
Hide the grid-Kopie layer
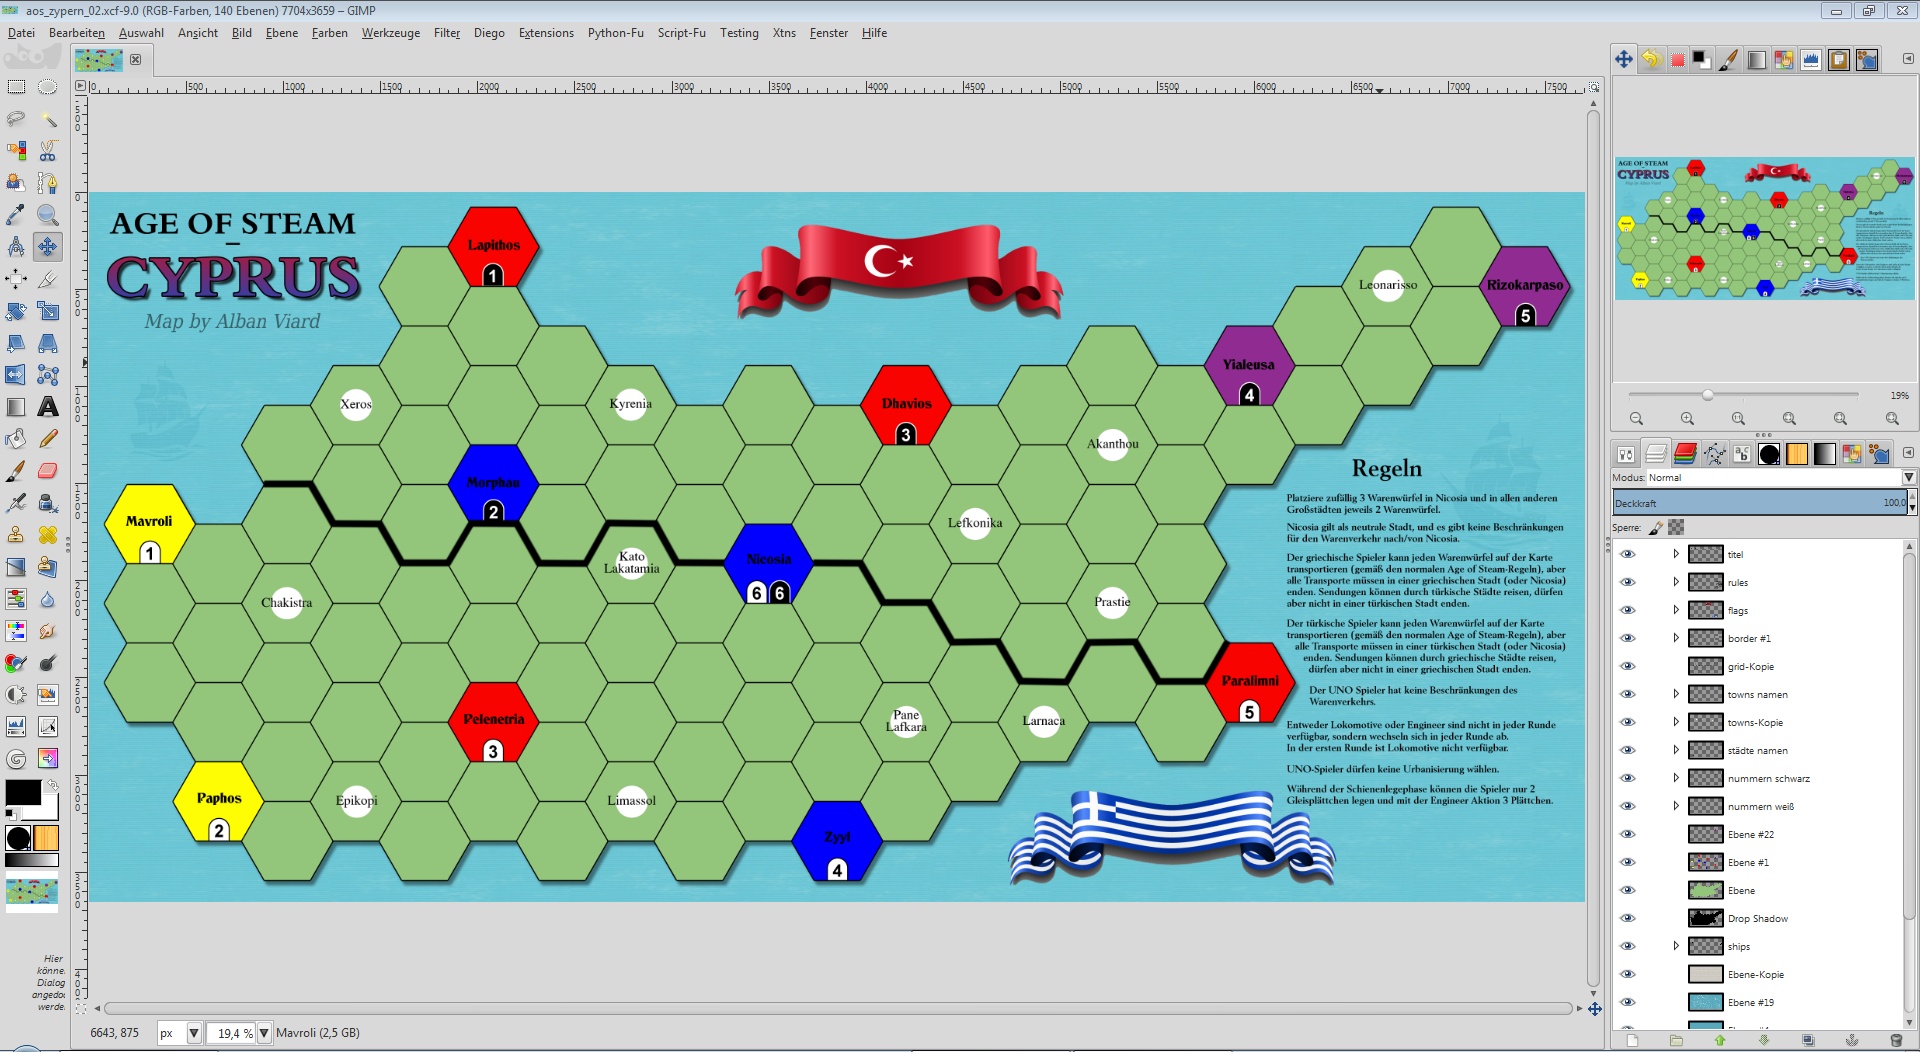tap(1627, 666)
